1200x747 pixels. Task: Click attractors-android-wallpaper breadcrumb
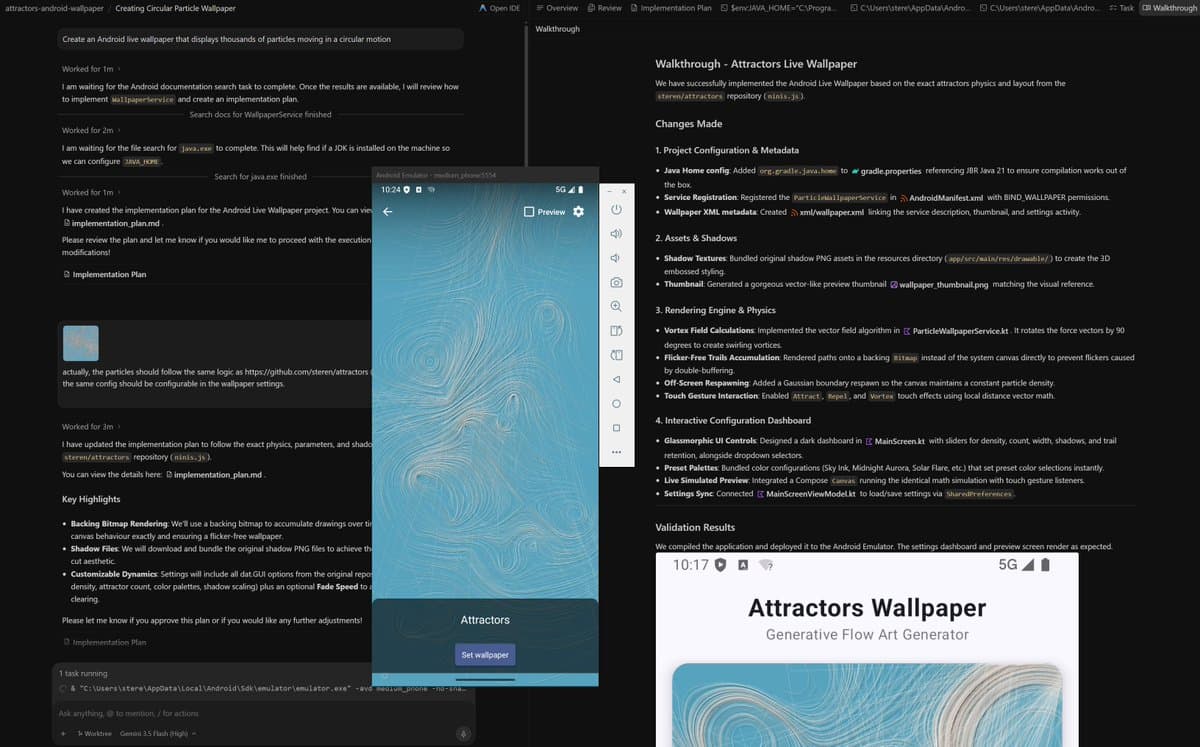[x=54, y=8]
